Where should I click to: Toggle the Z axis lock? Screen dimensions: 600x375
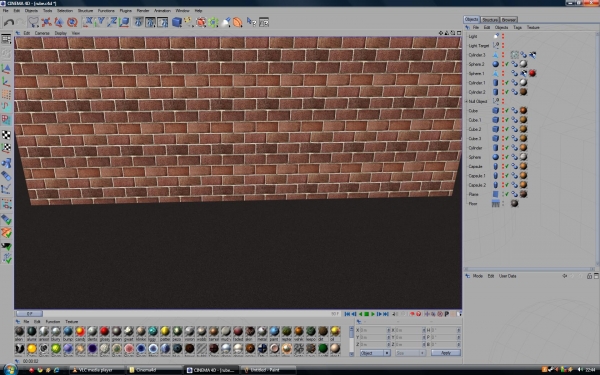coord(112,22)
